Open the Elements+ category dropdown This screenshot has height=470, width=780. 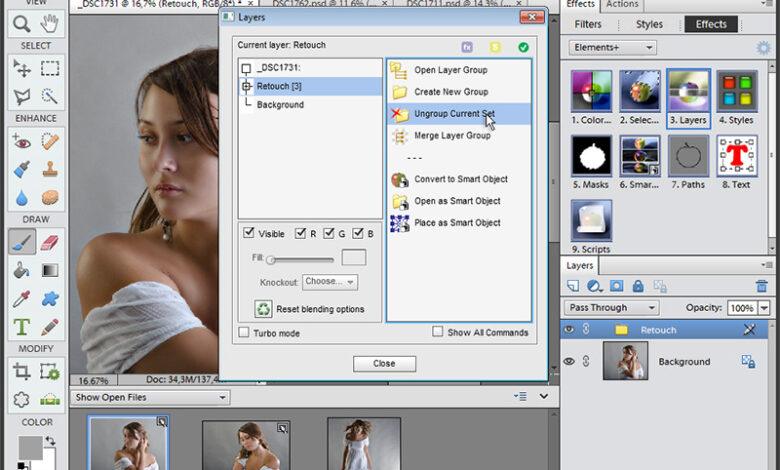click(x=613, y=48)
